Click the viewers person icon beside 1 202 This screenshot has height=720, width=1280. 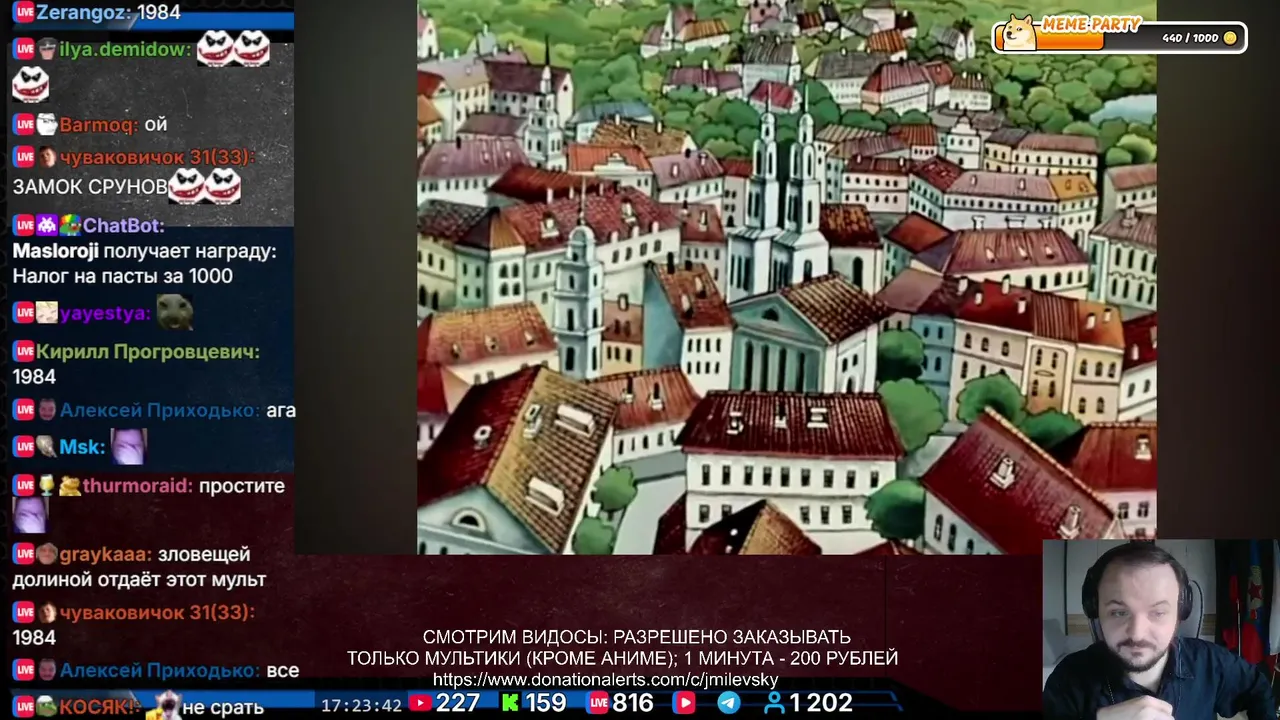pos(774,704)
